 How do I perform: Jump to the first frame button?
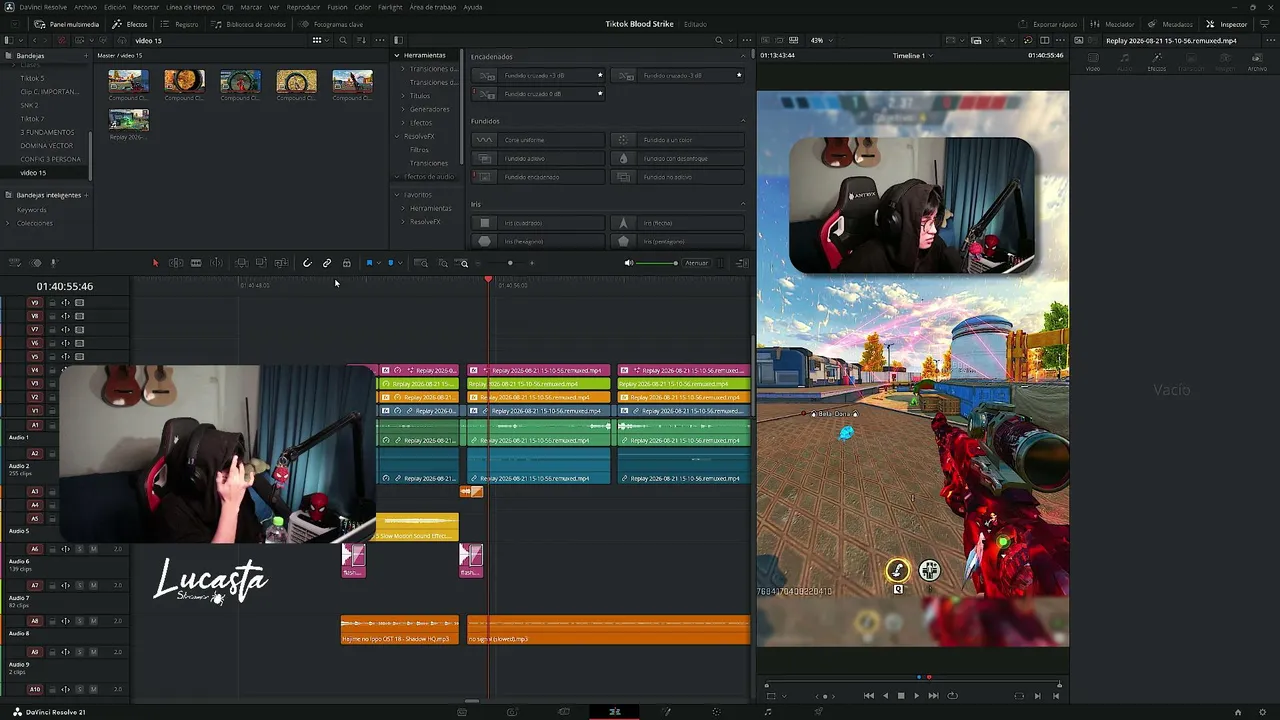(x=868, y=696)
